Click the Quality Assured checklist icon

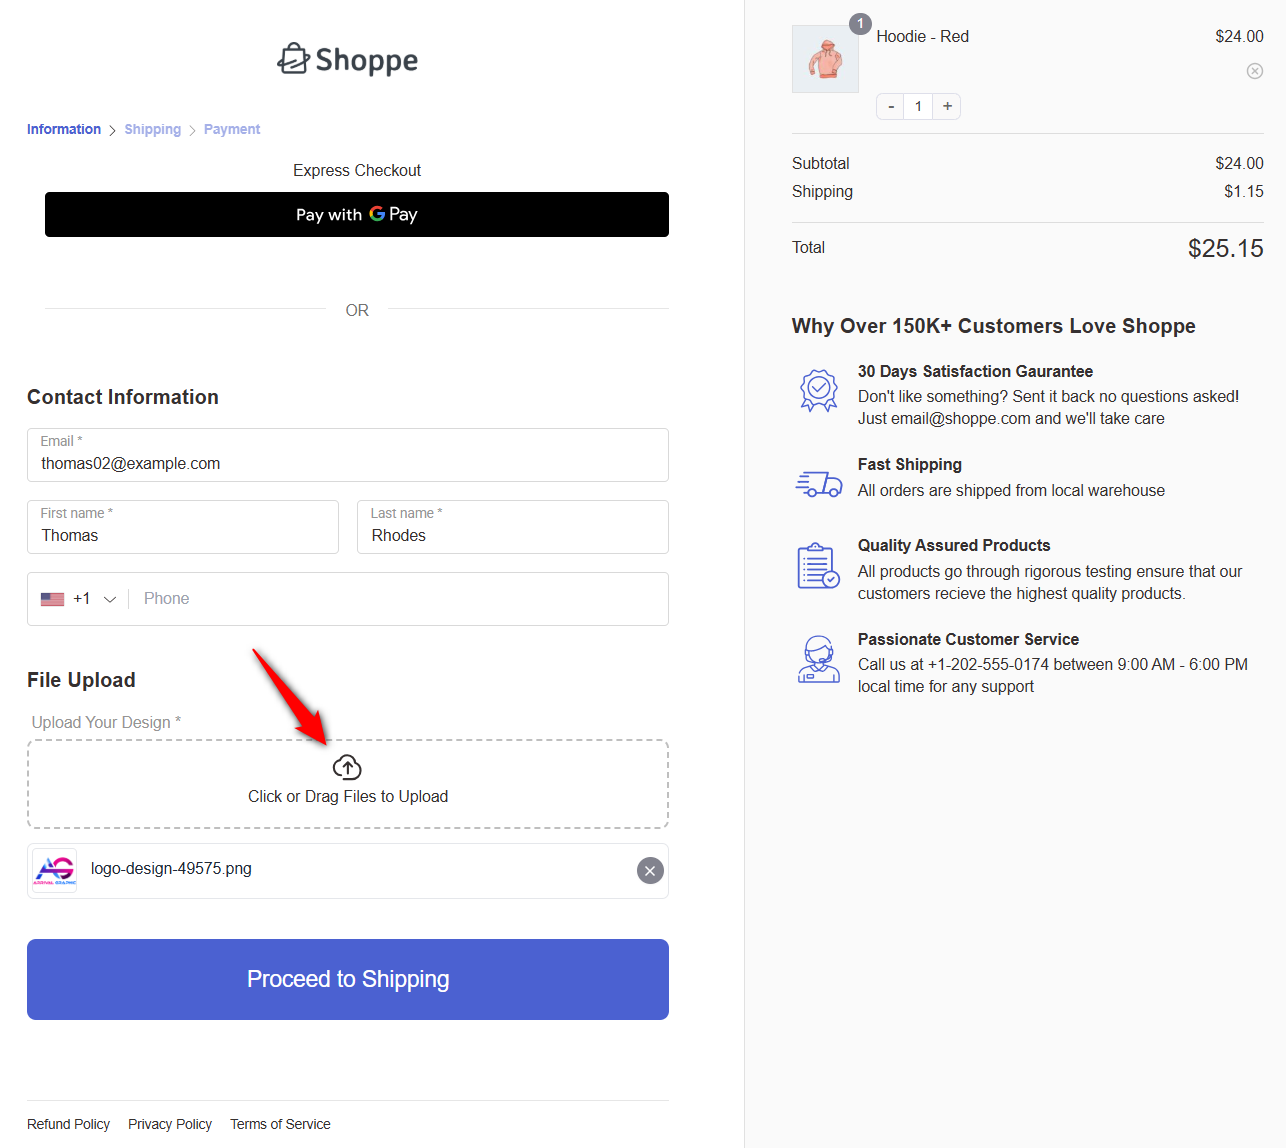pos(818,565)
